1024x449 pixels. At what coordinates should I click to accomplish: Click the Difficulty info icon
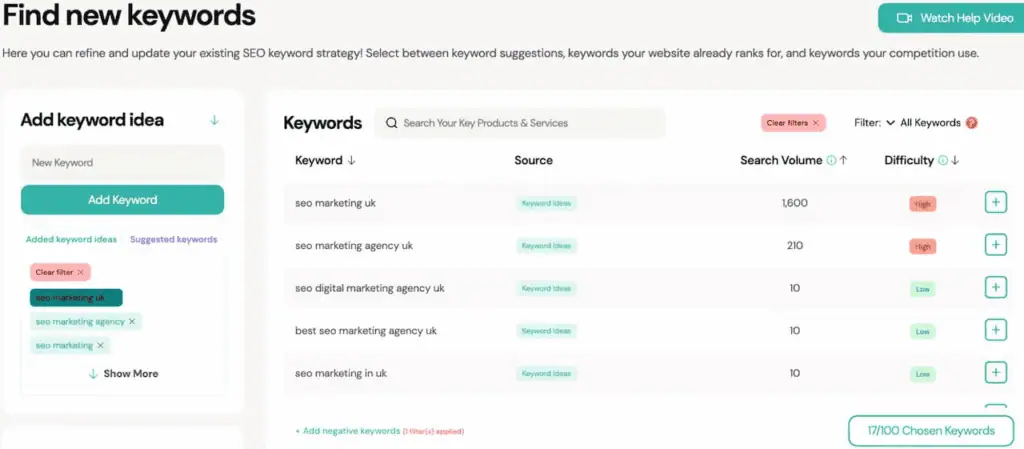click(x=943, y=160)
